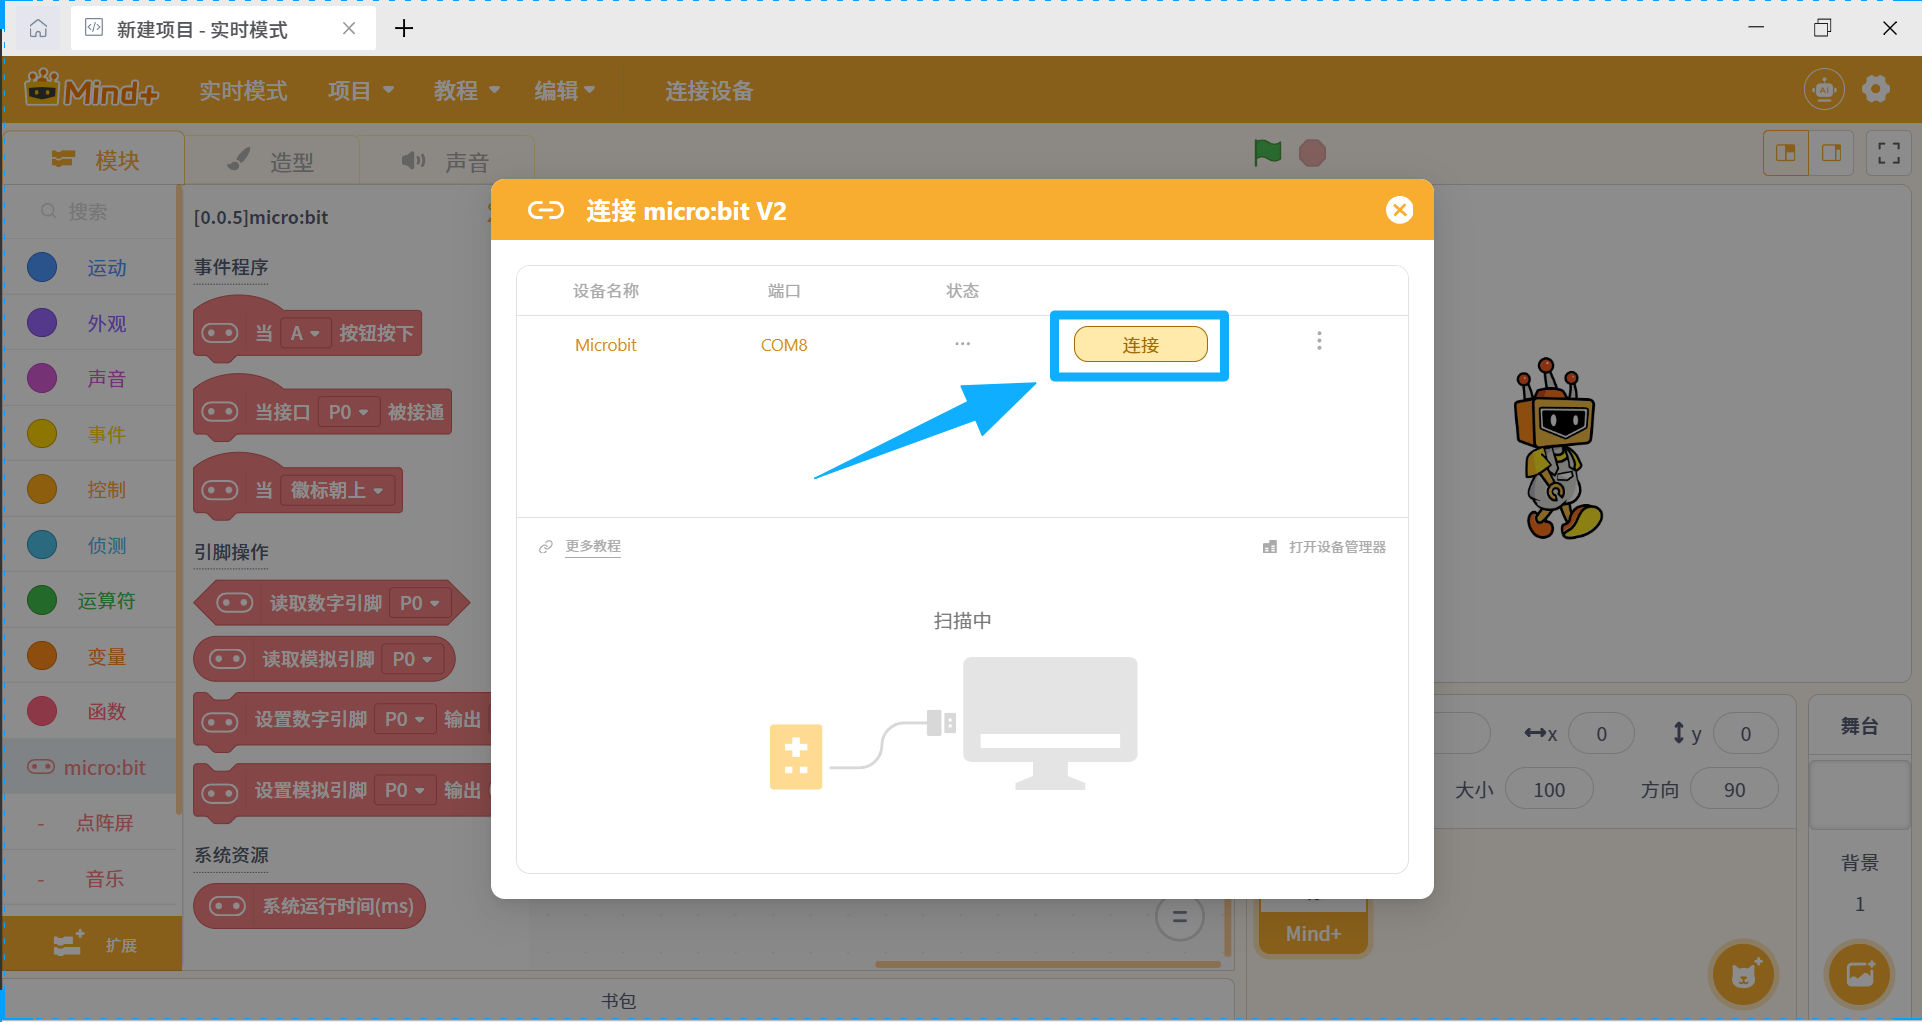Select the 外观 block category
This screenshot has height=1022, width=1922.
pyautogui.click(x=90, y=323)
